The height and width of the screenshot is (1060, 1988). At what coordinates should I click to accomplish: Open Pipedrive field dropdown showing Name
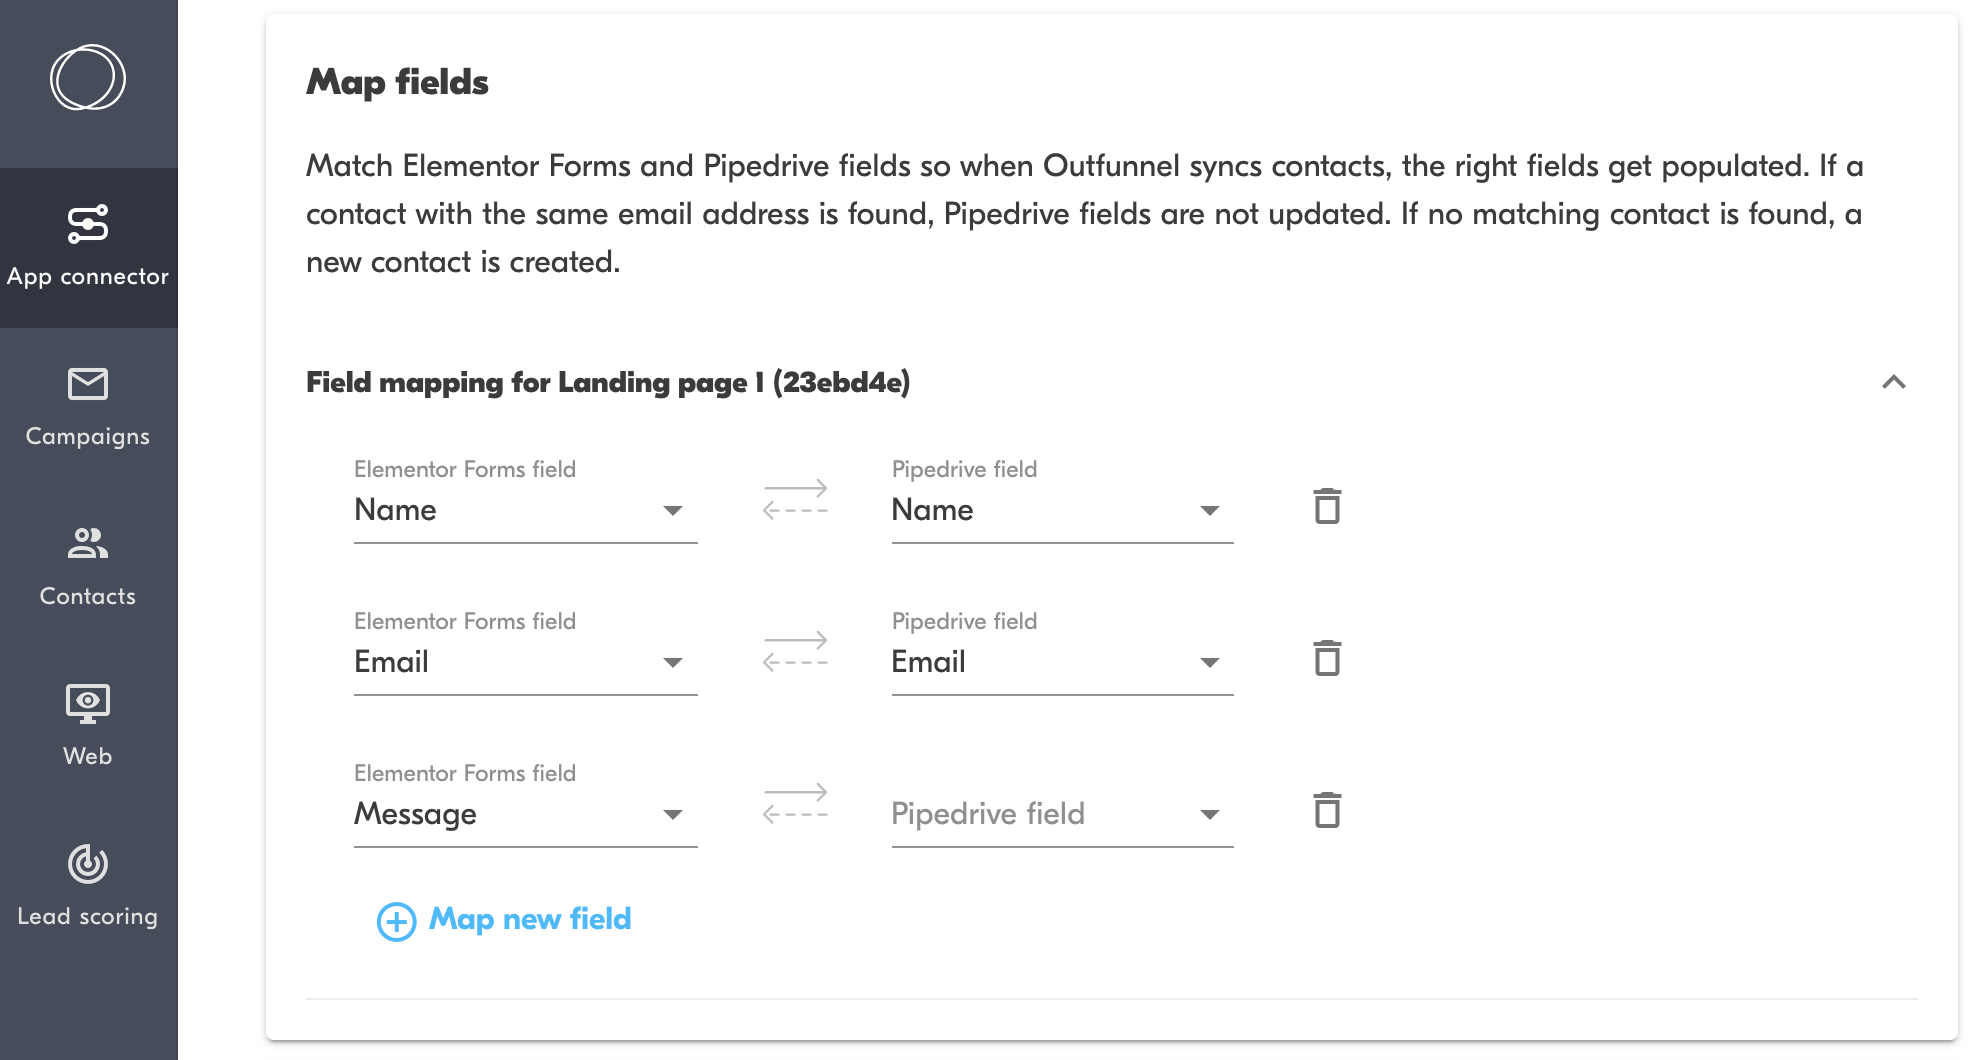click(1062, 511)
